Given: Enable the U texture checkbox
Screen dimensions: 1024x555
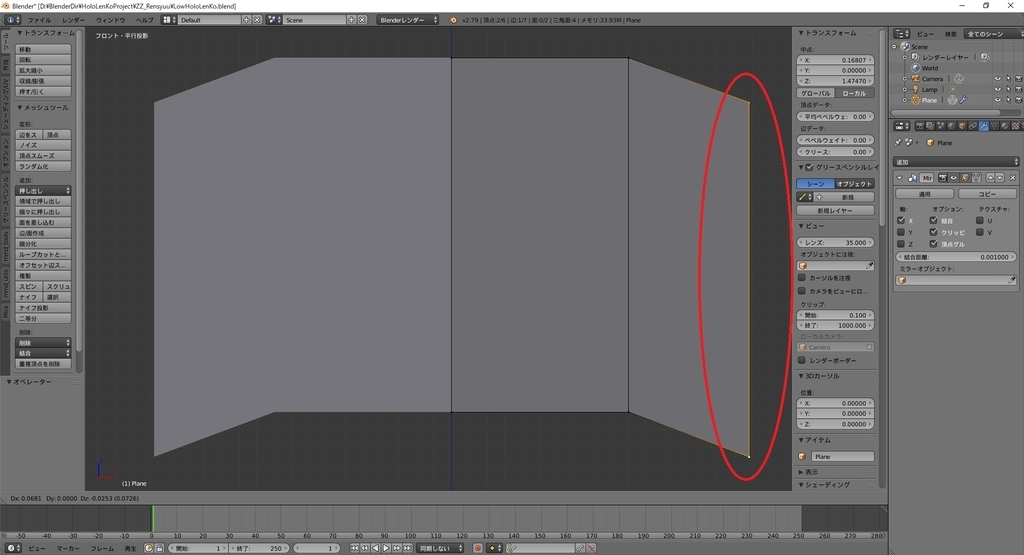Looking at the screenshot, I should 980,221.
